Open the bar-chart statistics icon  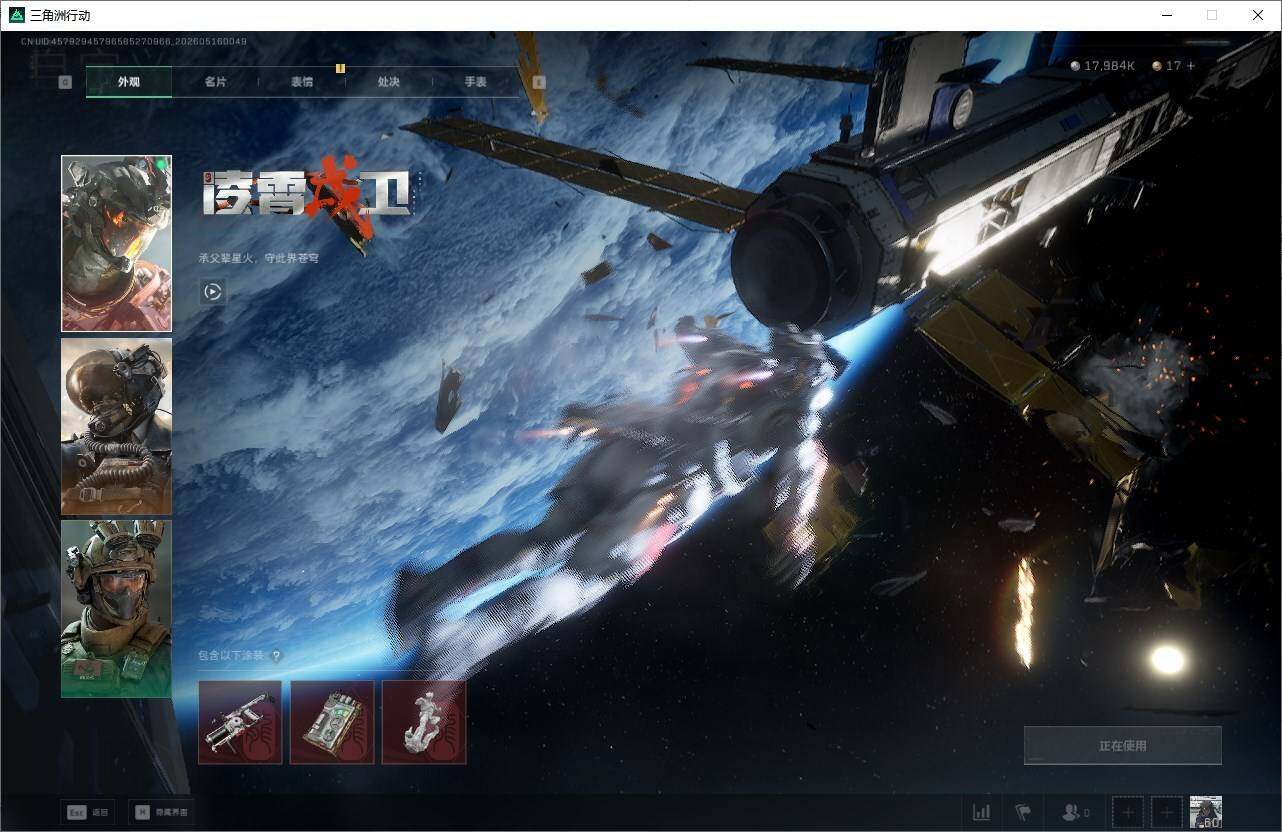click(982, 812)
